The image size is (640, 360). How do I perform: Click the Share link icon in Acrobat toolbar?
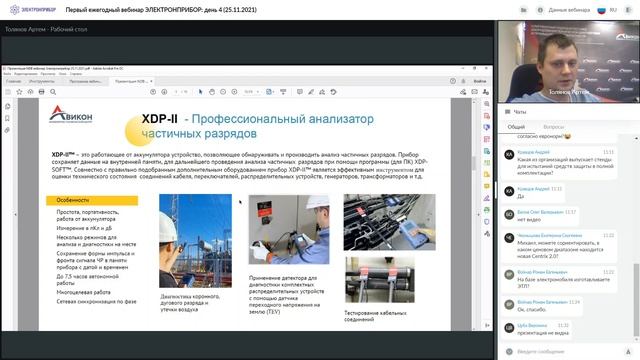(x=463, y=92)
